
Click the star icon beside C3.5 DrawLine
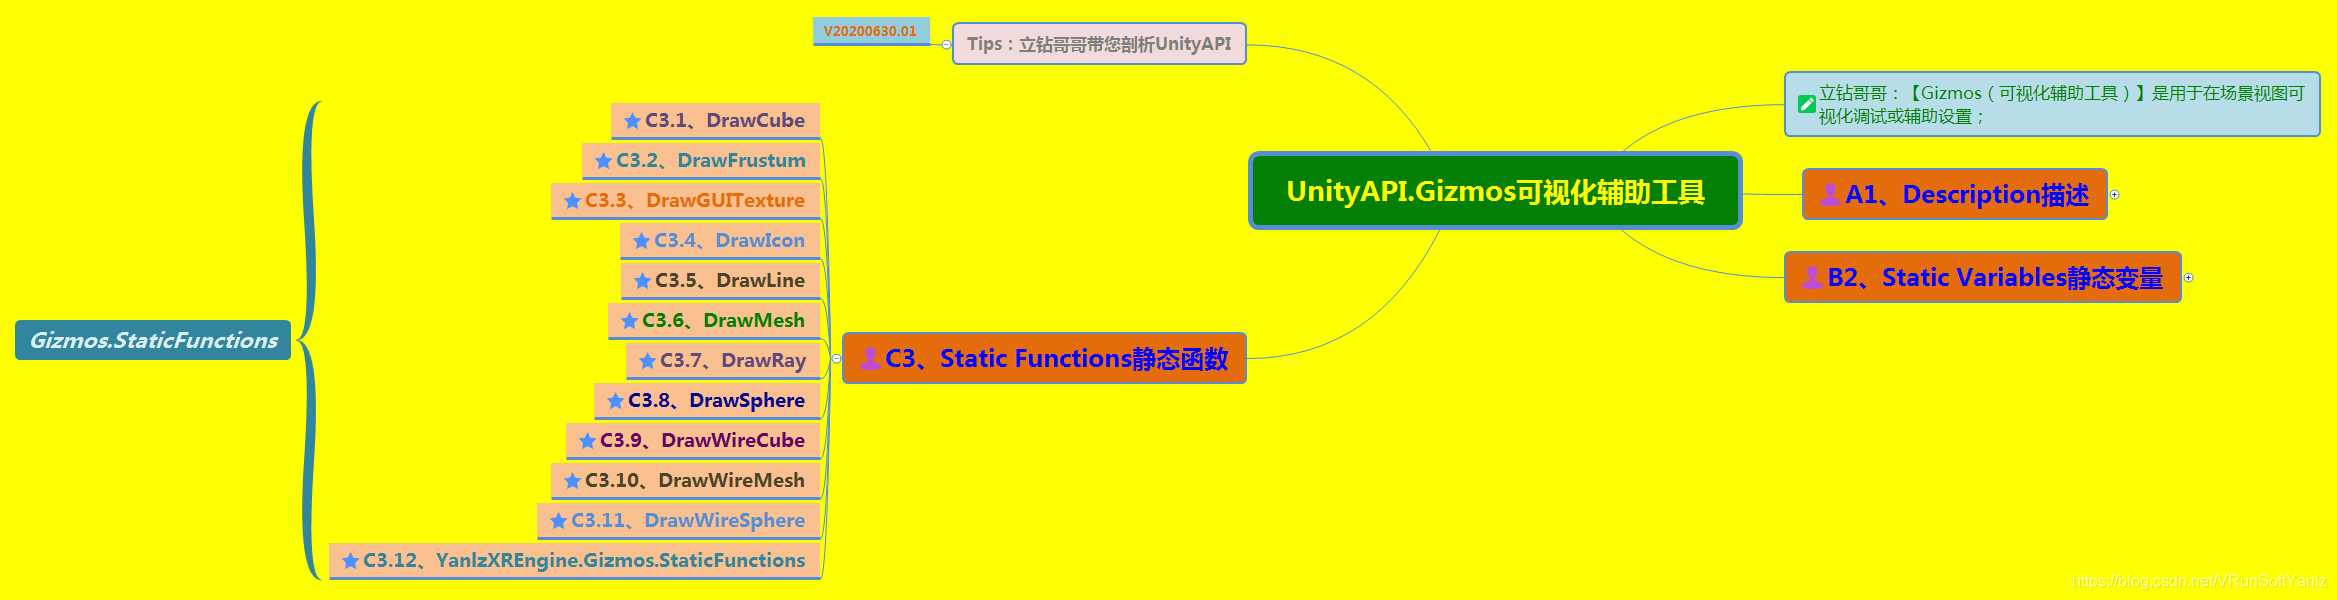642,281
